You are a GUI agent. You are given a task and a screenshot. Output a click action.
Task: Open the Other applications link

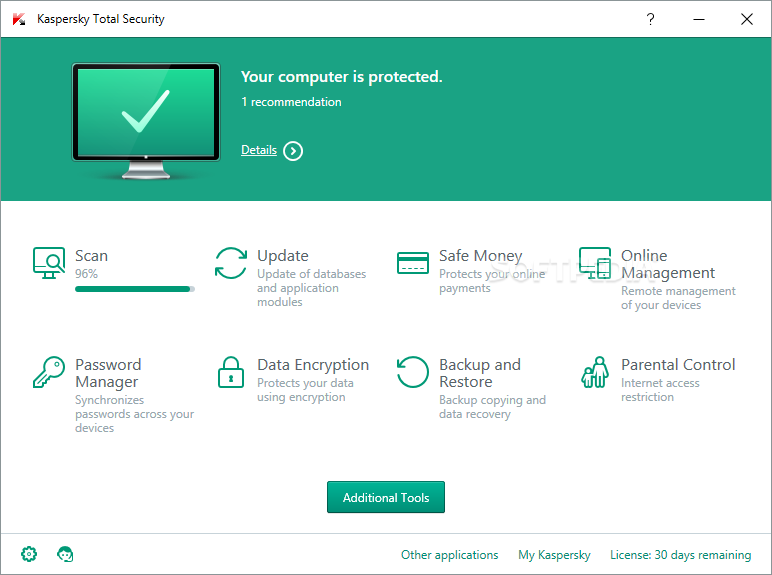pos(450,555)
